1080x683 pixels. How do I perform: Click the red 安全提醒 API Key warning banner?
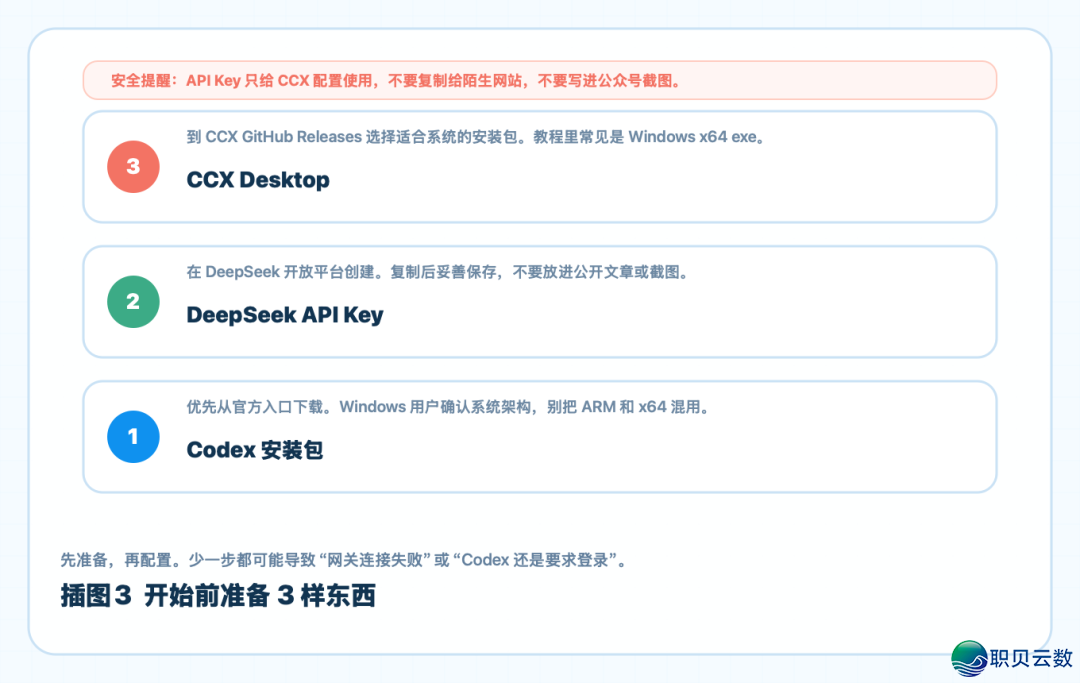(x=539, y=81)
